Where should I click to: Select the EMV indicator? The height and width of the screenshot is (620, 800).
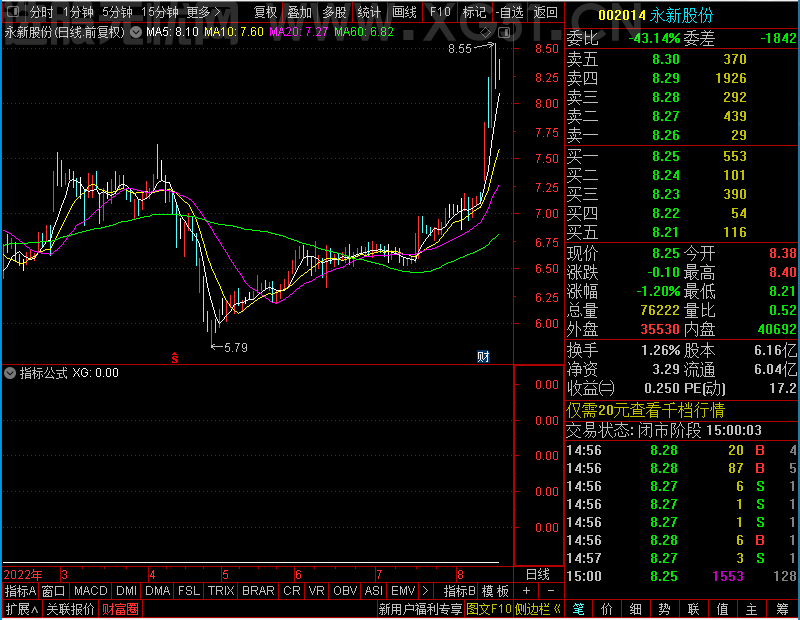403,591
